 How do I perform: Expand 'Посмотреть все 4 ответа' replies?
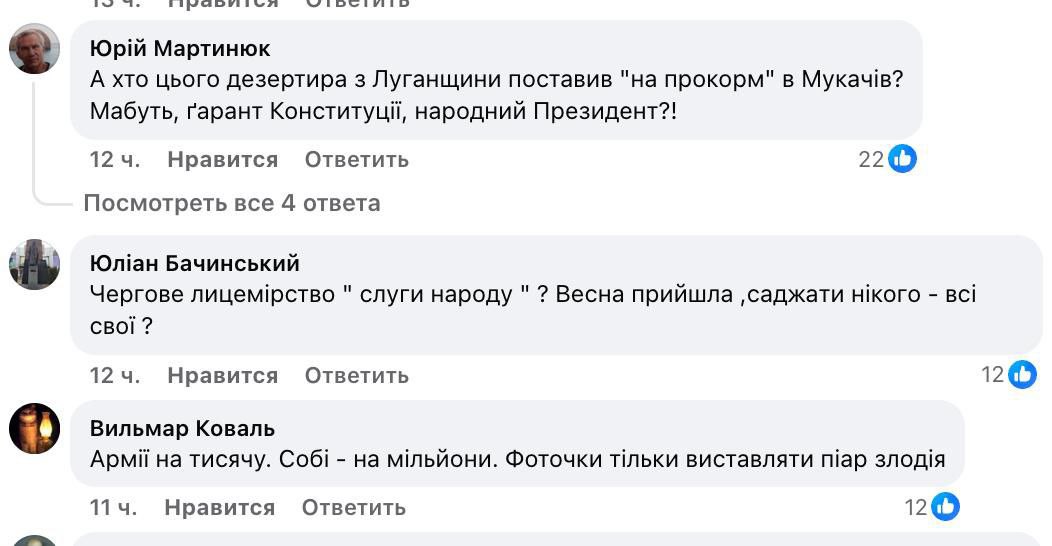232,203
